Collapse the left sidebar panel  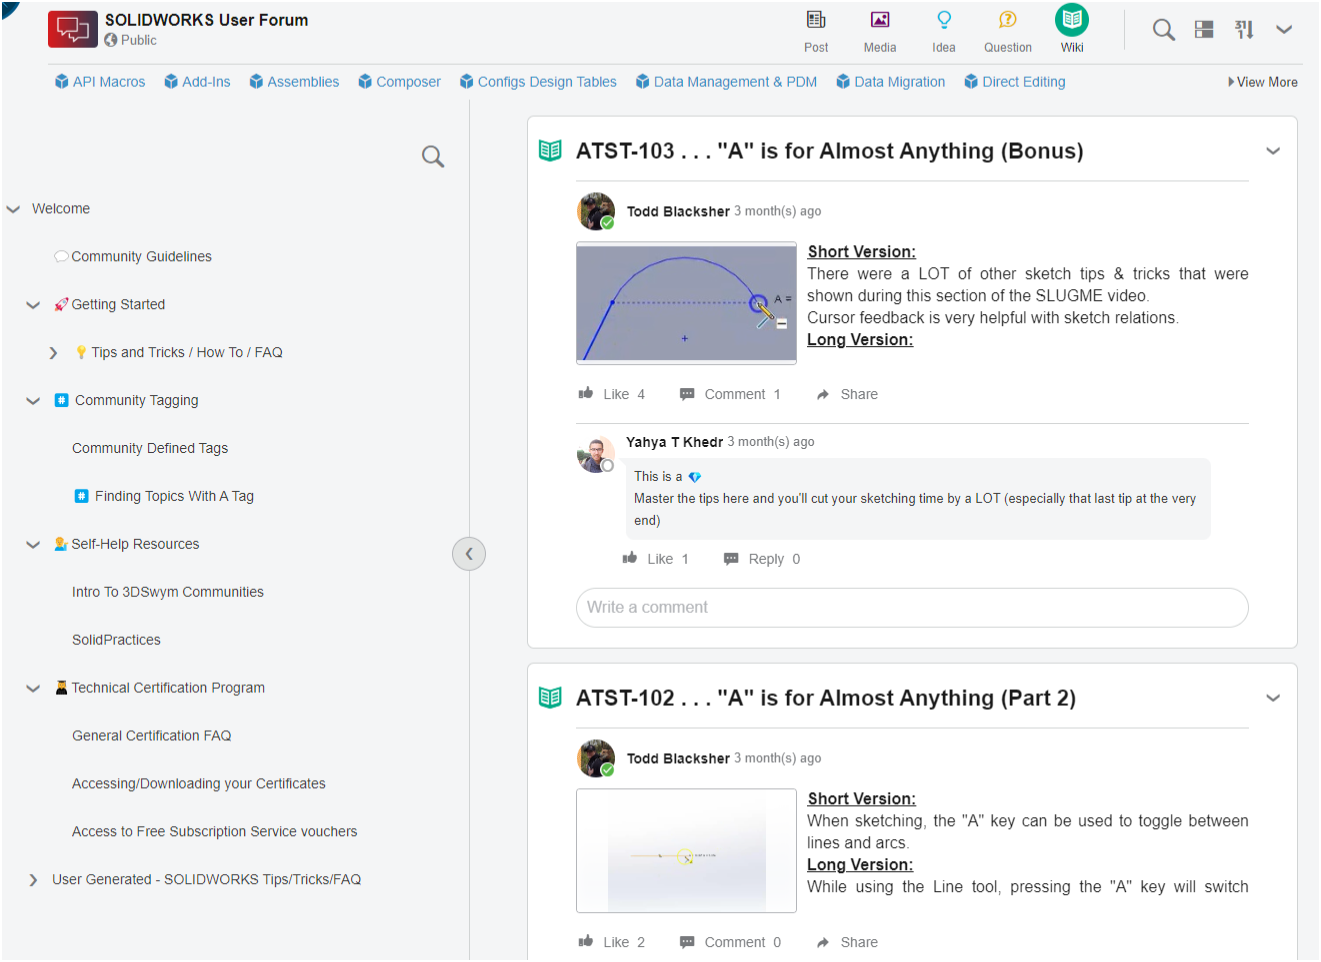(x=469, y=554)
